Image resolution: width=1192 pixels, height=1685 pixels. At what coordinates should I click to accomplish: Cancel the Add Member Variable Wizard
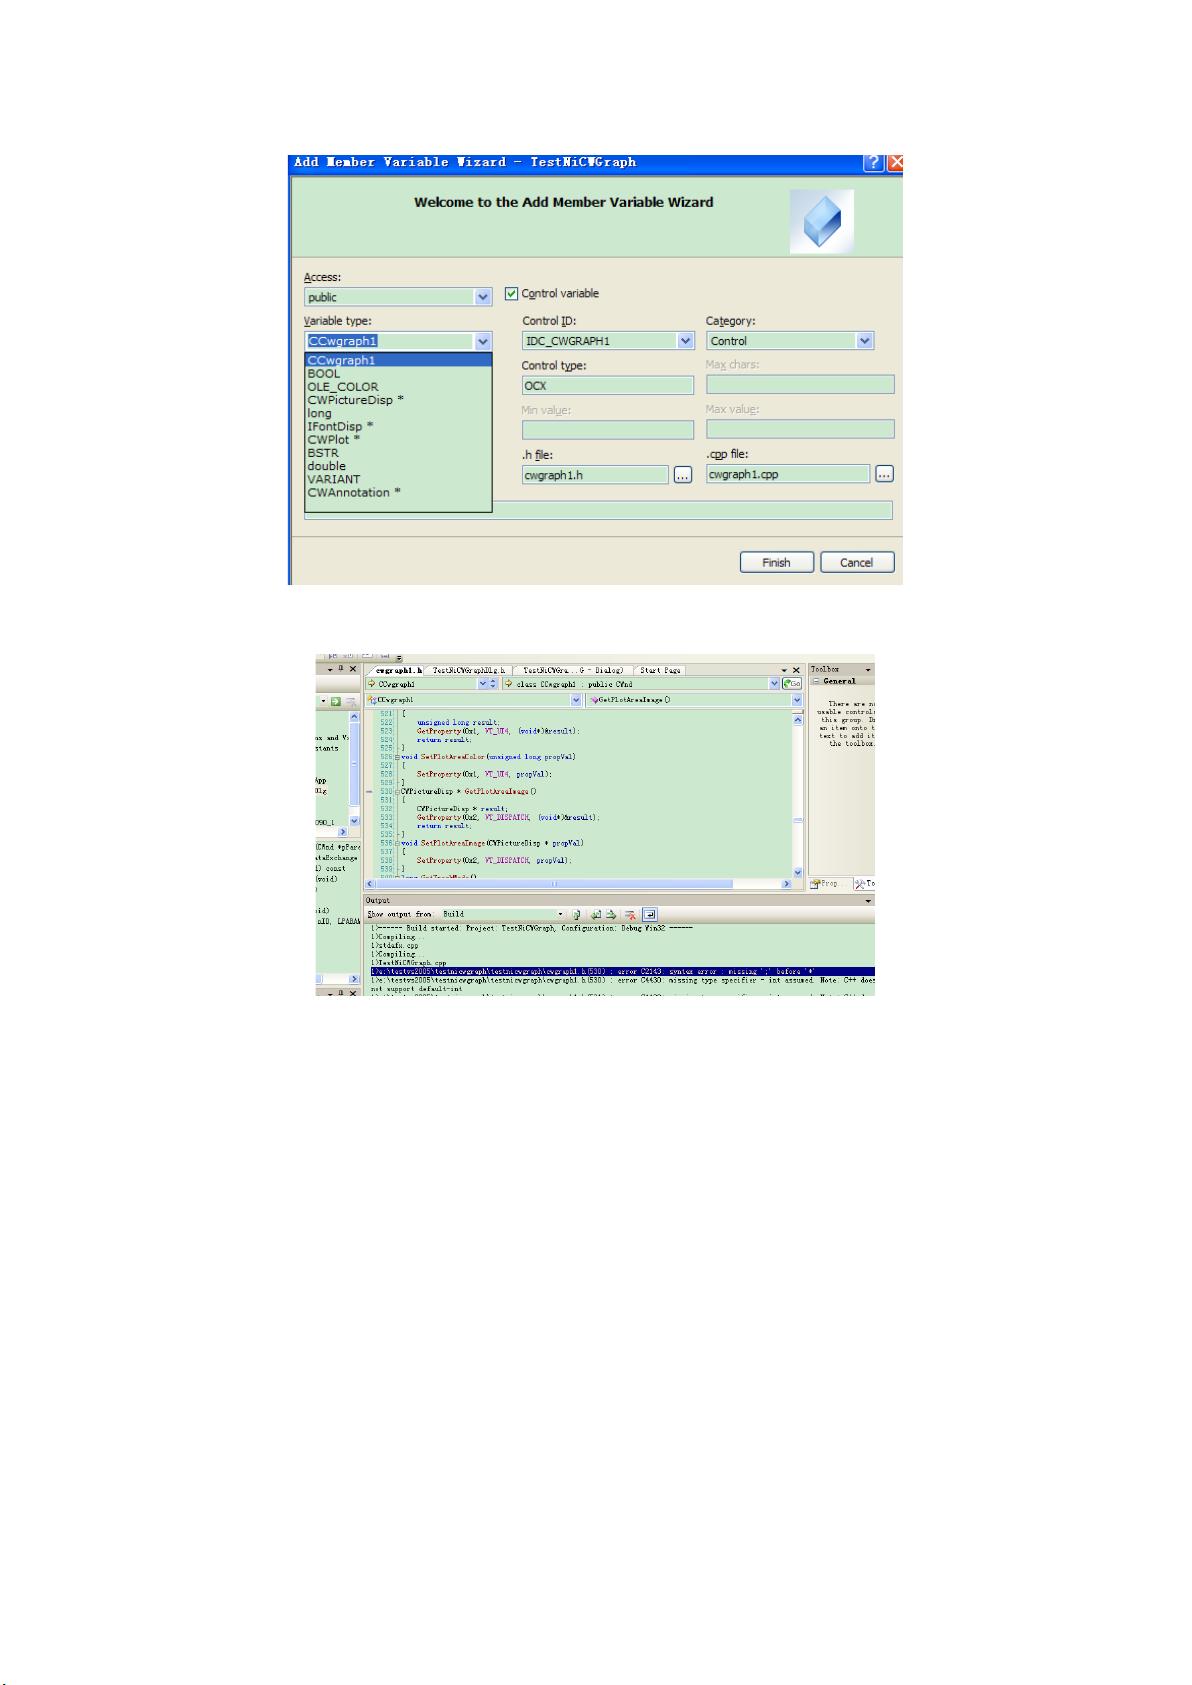tap(856, 562)
